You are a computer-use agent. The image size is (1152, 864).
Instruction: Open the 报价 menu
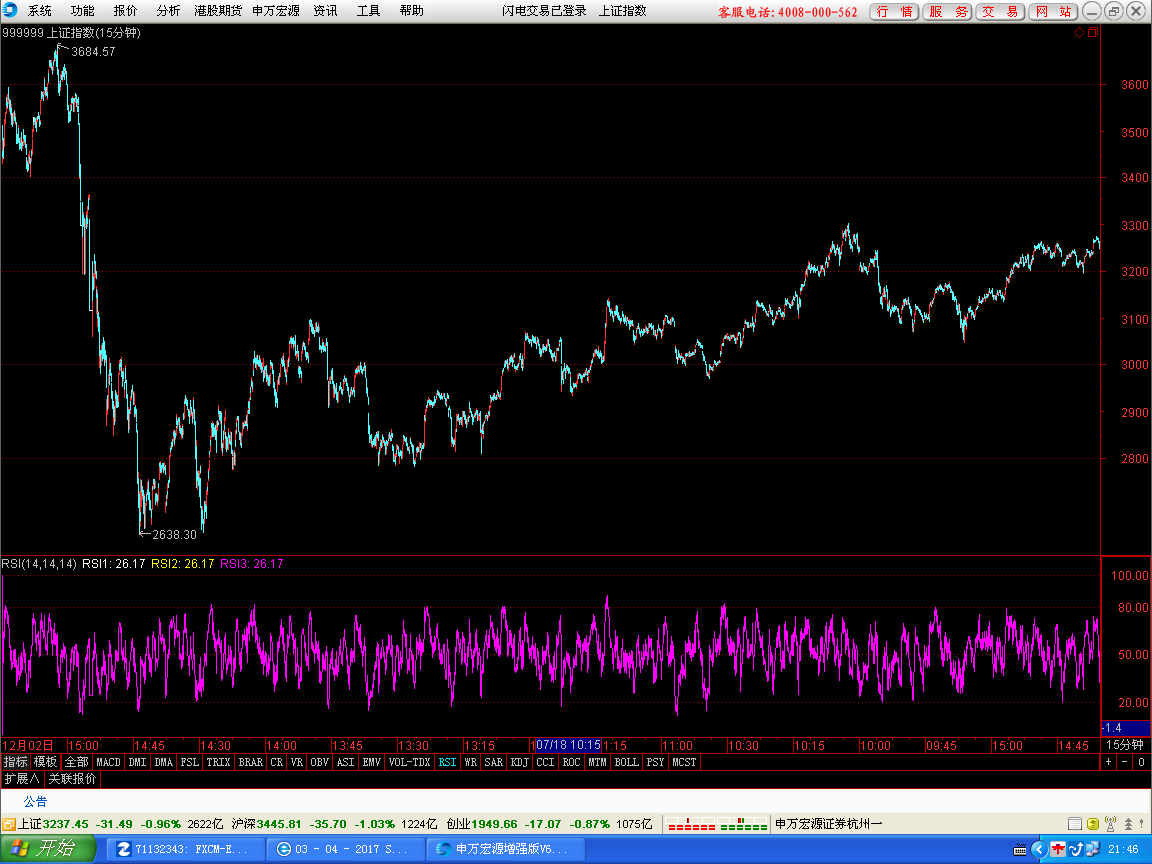[x=125, y=10]
